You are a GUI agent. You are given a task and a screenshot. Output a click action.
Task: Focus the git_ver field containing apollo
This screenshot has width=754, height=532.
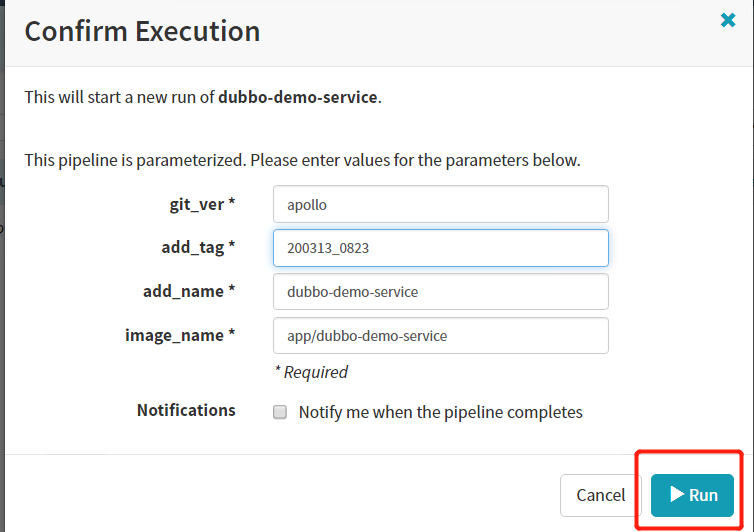440,204
